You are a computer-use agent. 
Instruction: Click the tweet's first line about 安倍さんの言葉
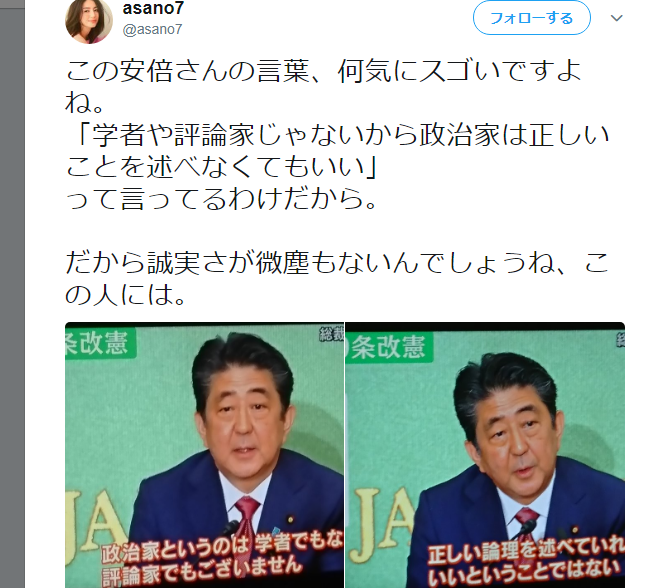pos(323,71)
